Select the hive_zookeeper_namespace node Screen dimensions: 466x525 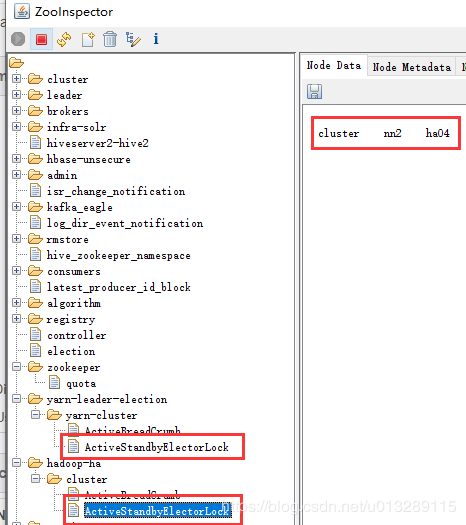click(x=119, y=256)
